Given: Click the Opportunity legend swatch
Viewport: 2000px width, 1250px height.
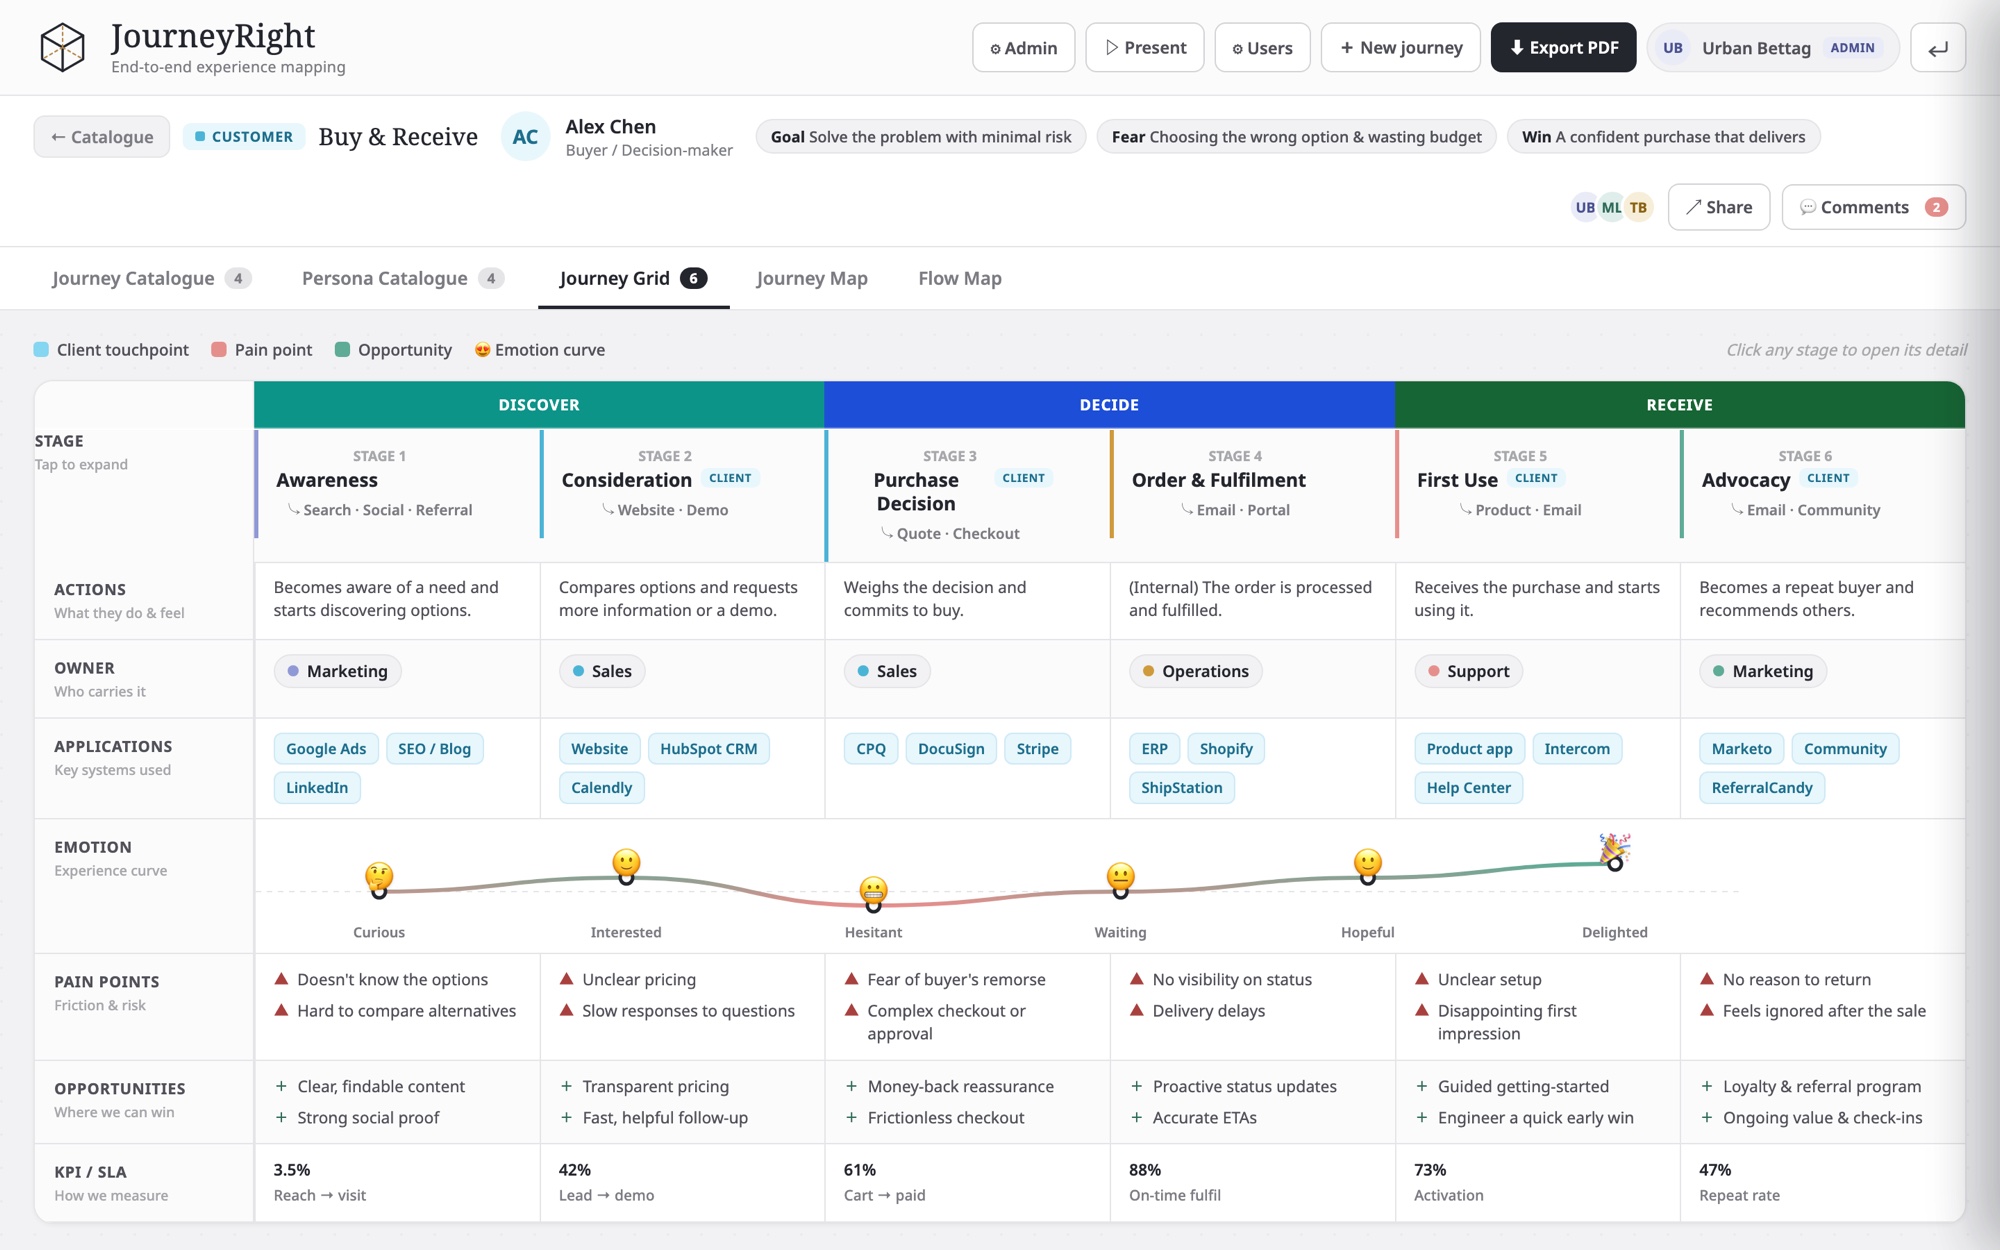Looking at the screenshot, I should point(342,349).
